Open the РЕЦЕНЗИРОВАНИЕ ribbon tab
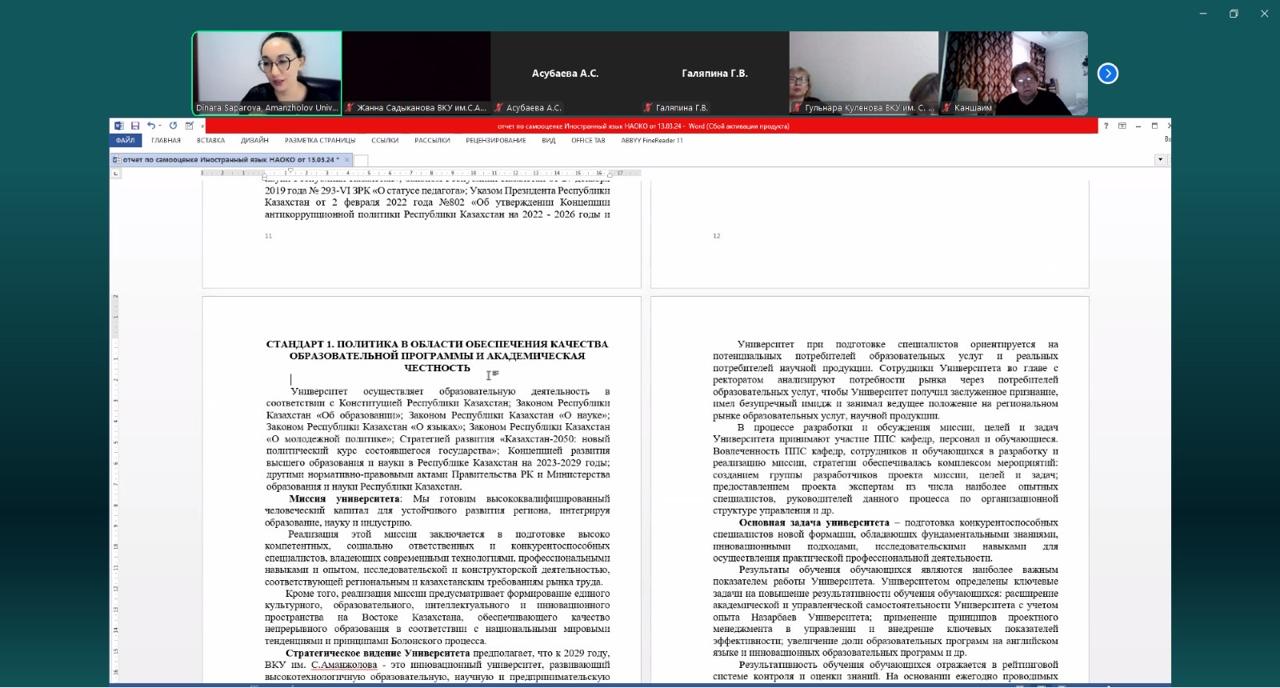This screenshot has width=1280, height=688. point(495,141)
